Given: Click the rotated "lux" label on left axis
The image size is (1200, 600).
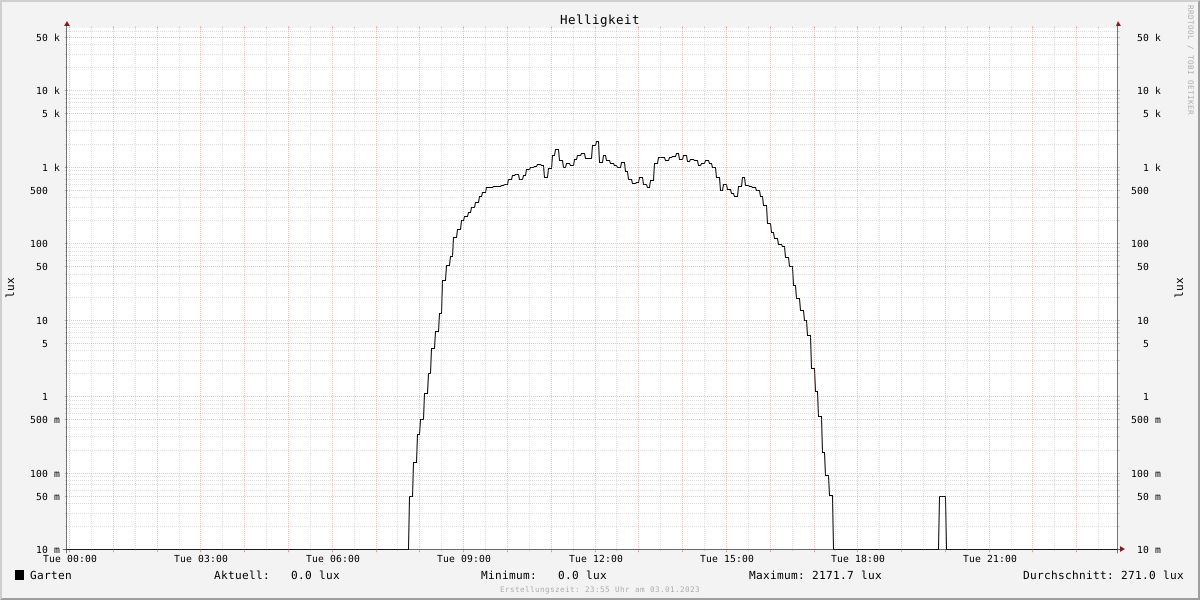Looking at the screenshot, I should [x=10, y=287].
